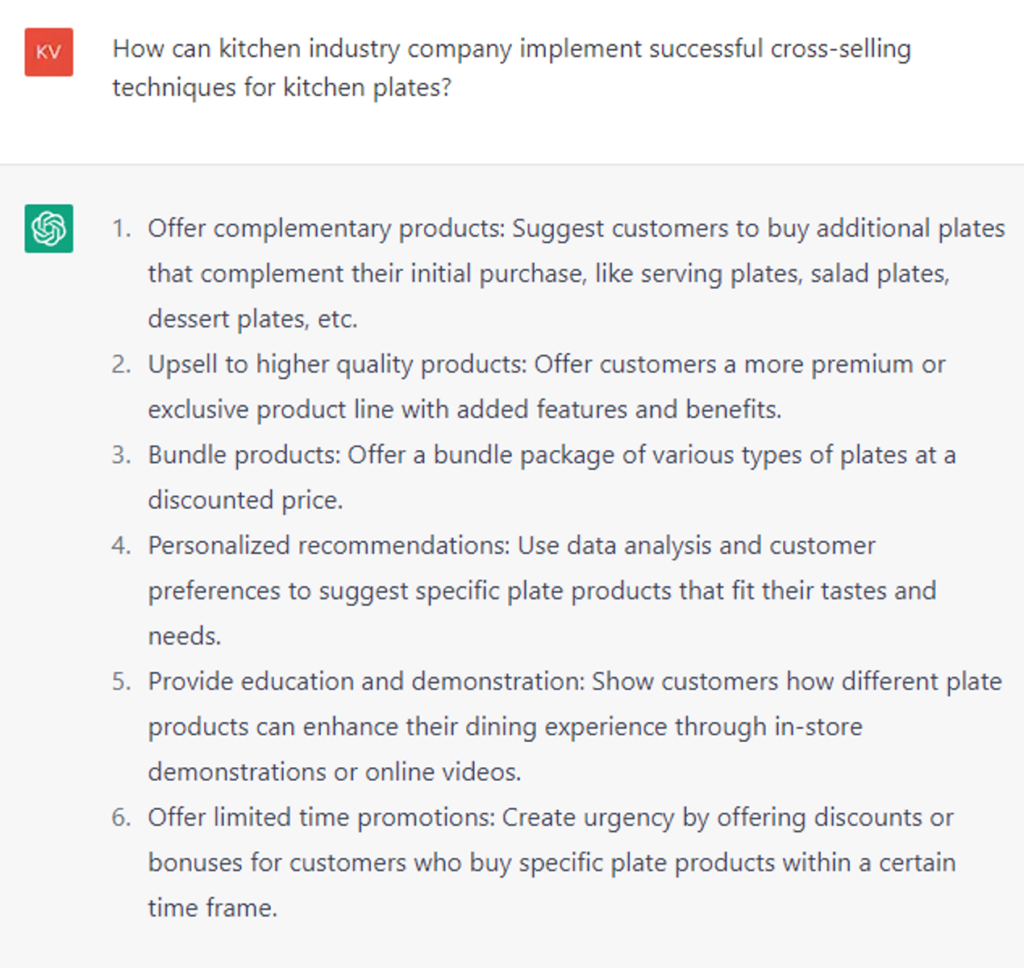1024x968 pixels.
Task: Select the user's cross-selling question text
Action: [510, 68]
